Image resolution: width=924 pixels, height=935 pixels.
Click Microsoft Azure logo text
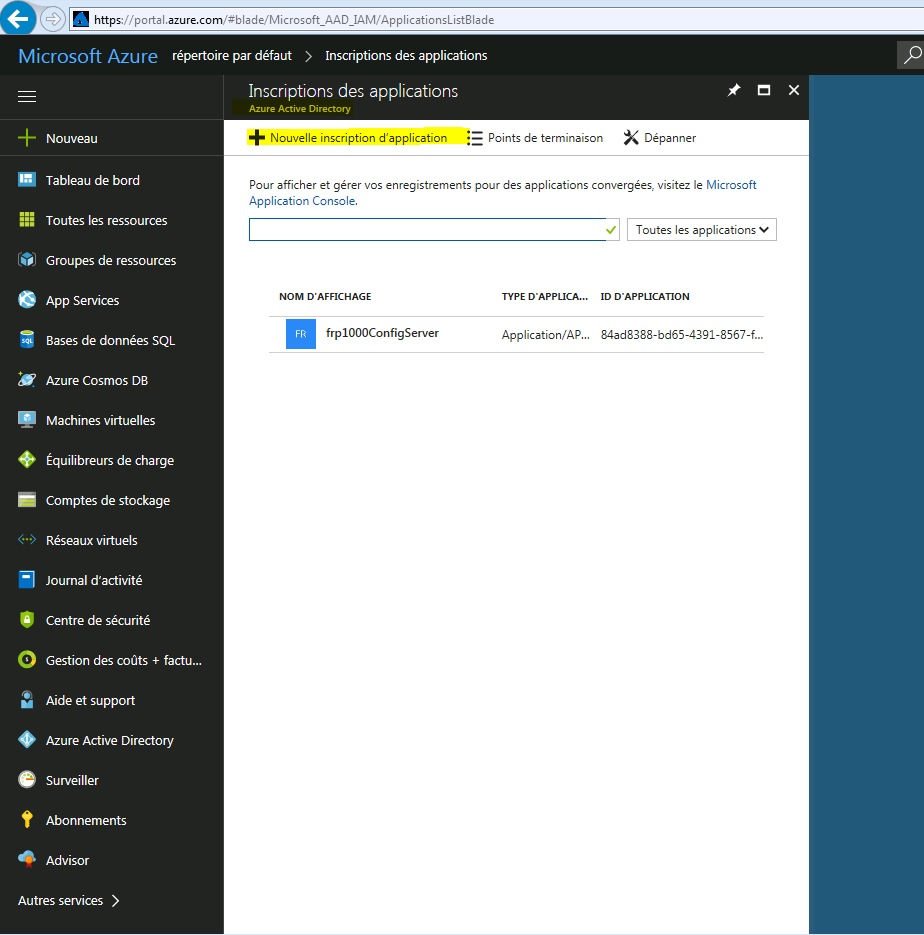[88, 56]
